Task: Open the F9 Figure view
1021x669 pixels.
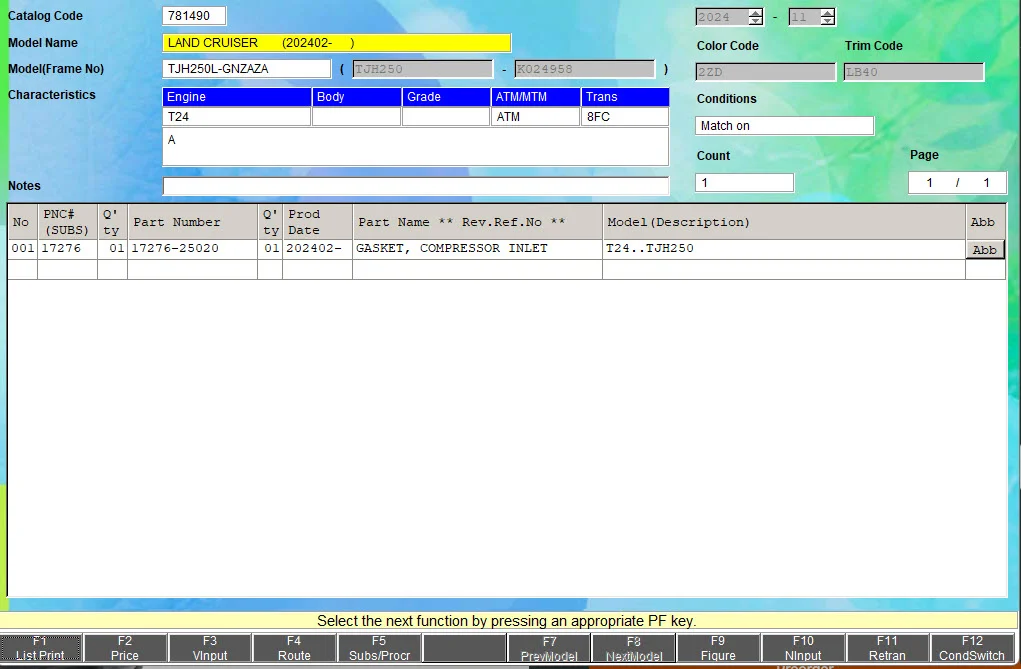Action: (x=718, y=648)
